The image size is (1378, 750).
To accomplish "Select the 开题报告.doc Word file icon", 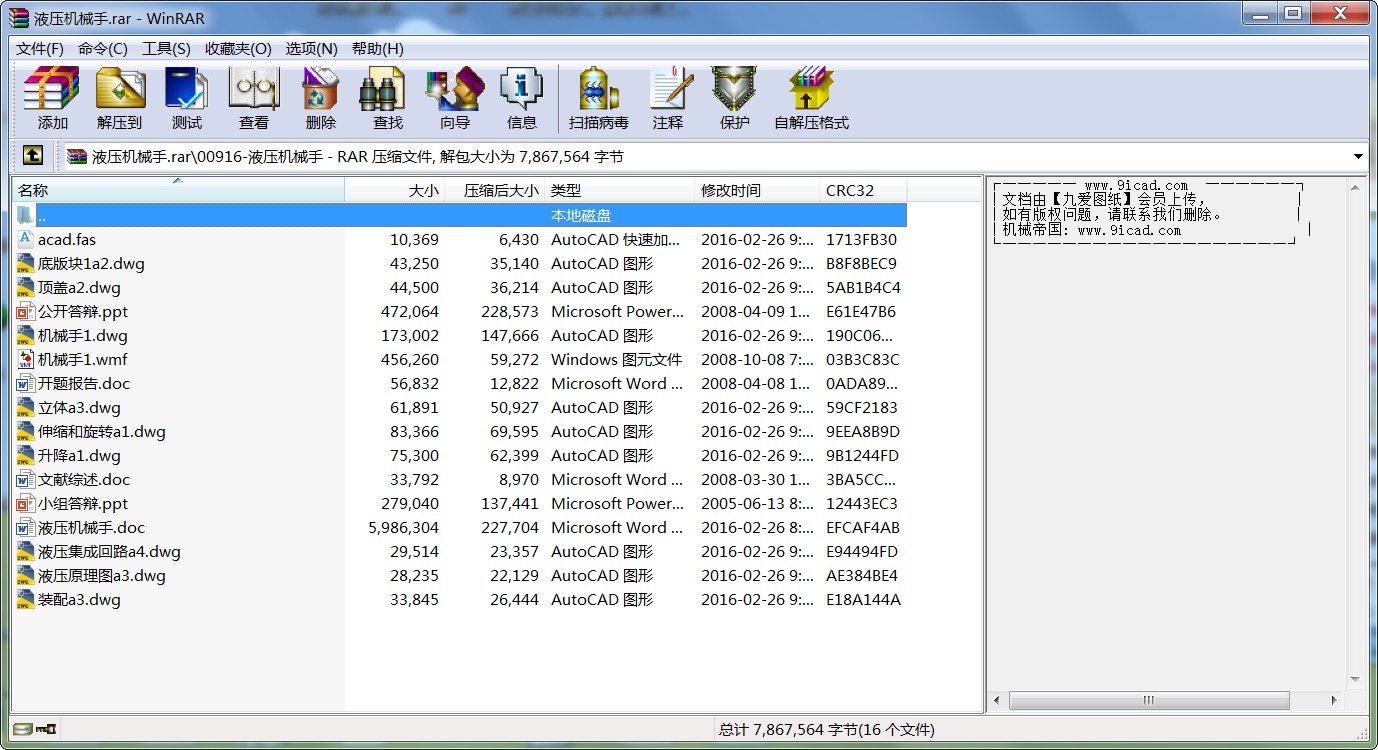I will pyautogui.click(x=26, y=383).
